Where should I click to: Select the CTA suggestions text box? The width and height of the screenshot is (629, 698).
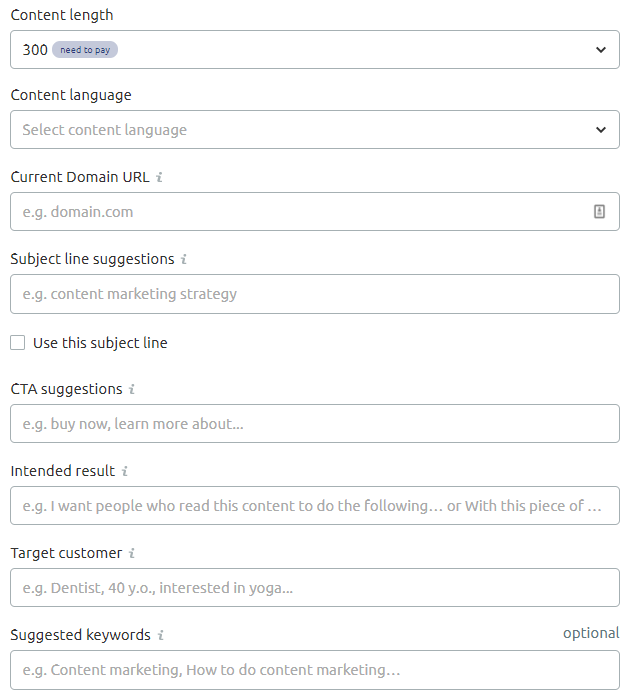pyautogui.click(x=315, y=423)
